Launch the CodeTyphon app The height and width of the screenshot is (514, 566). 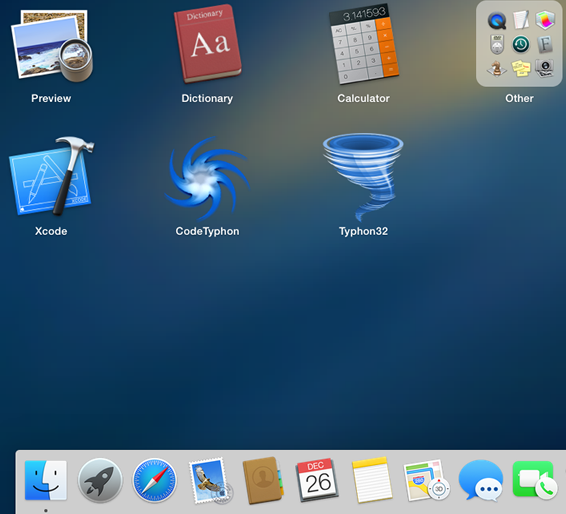207,178
